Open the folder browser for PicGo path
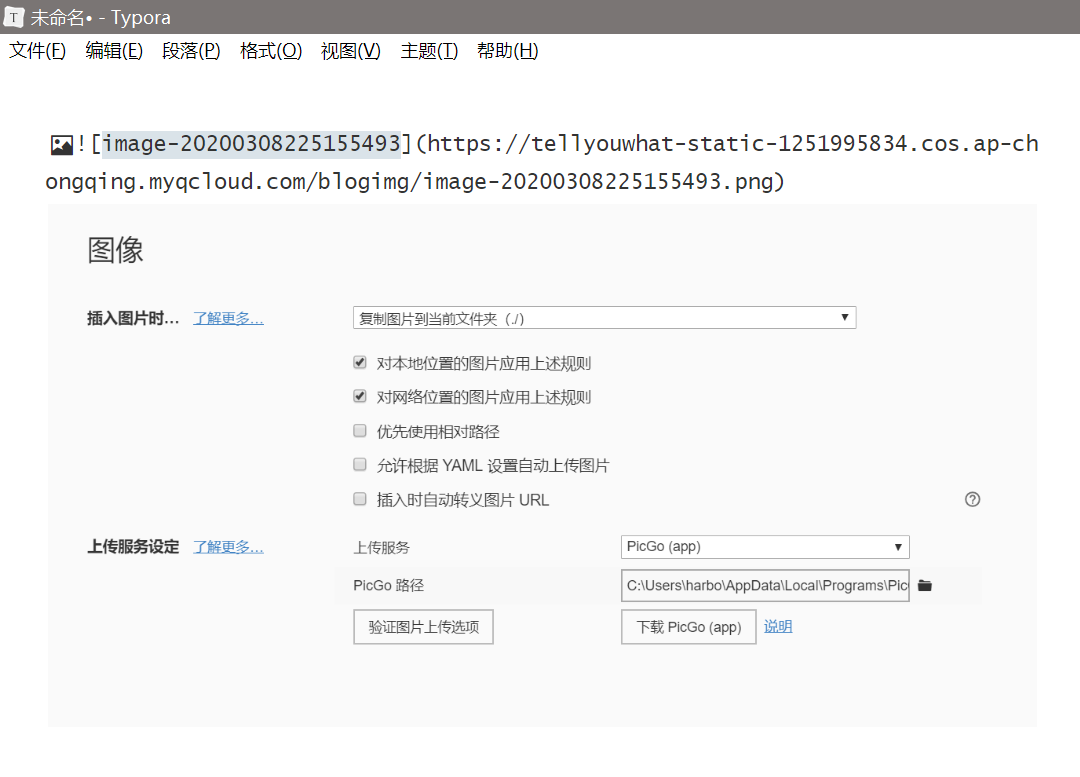The width and height of the screenshot is (1080, 777). click(x=924, y=585)
